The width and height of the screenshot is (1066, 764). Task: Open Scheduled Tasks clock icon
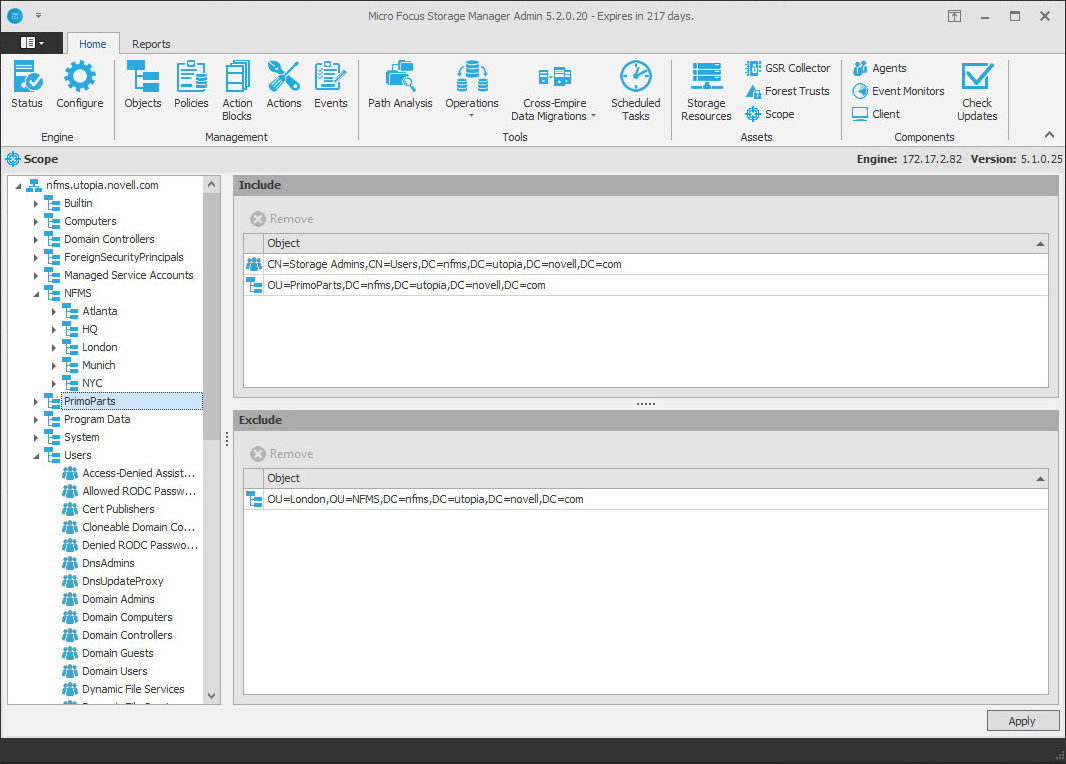pos(635,90)
